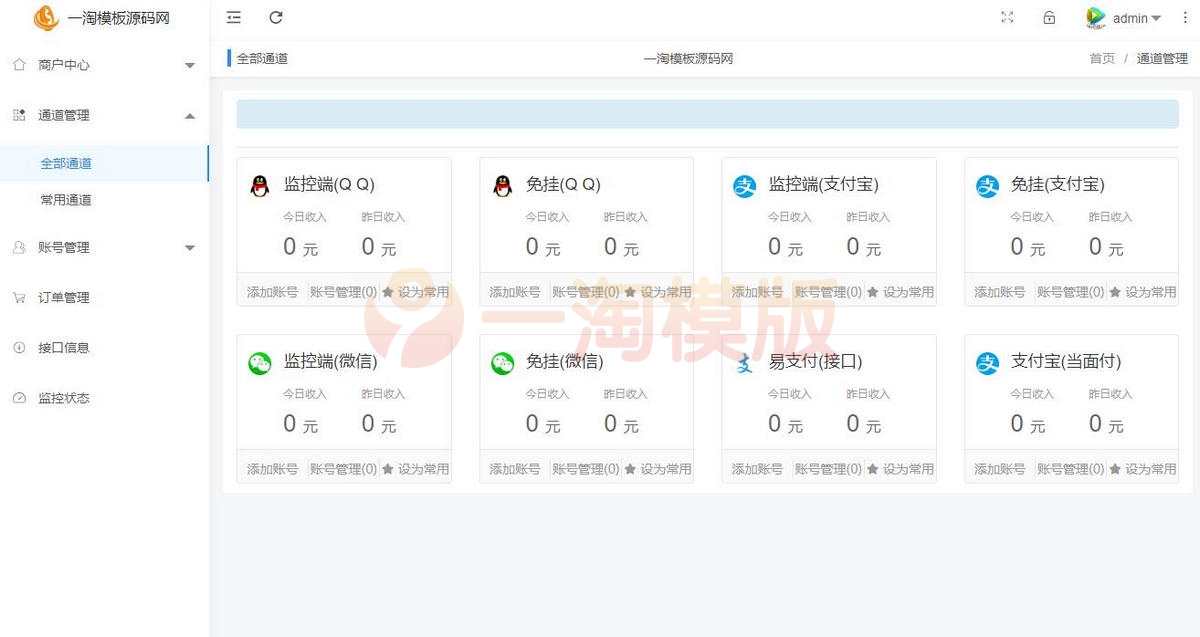Collapse the 通道管理 menu arrow

(190, 116)
